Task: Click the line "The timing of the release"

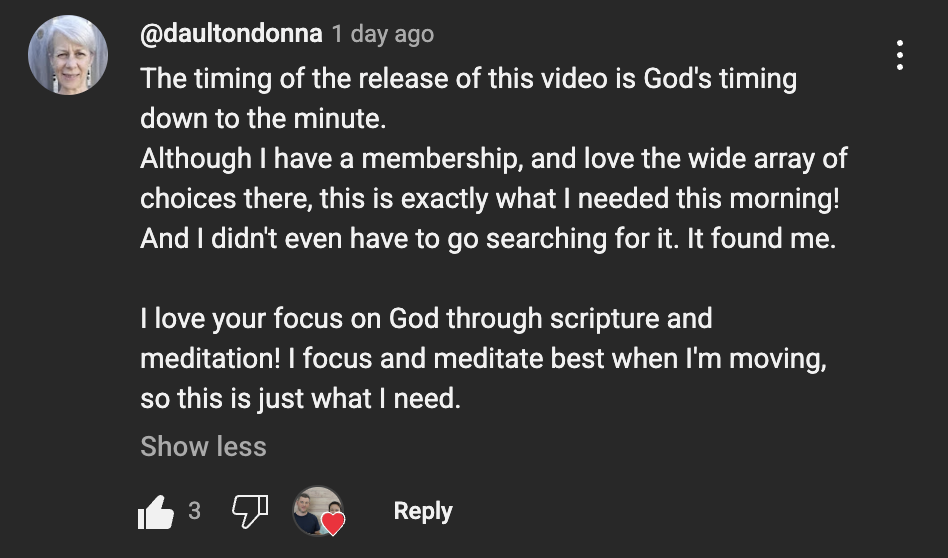Action: pos(468,78)
